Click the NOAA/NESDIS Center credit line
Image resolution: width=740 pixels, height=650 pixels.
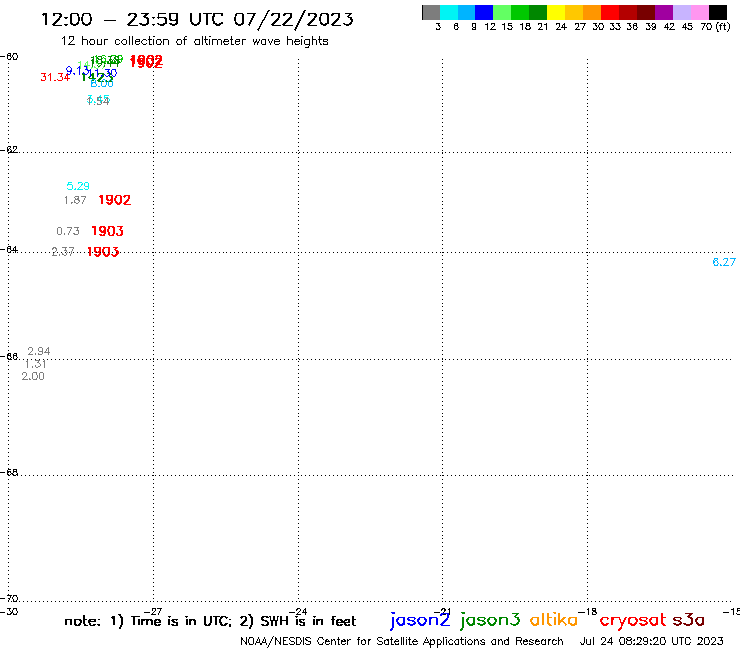tap(402, 642)
